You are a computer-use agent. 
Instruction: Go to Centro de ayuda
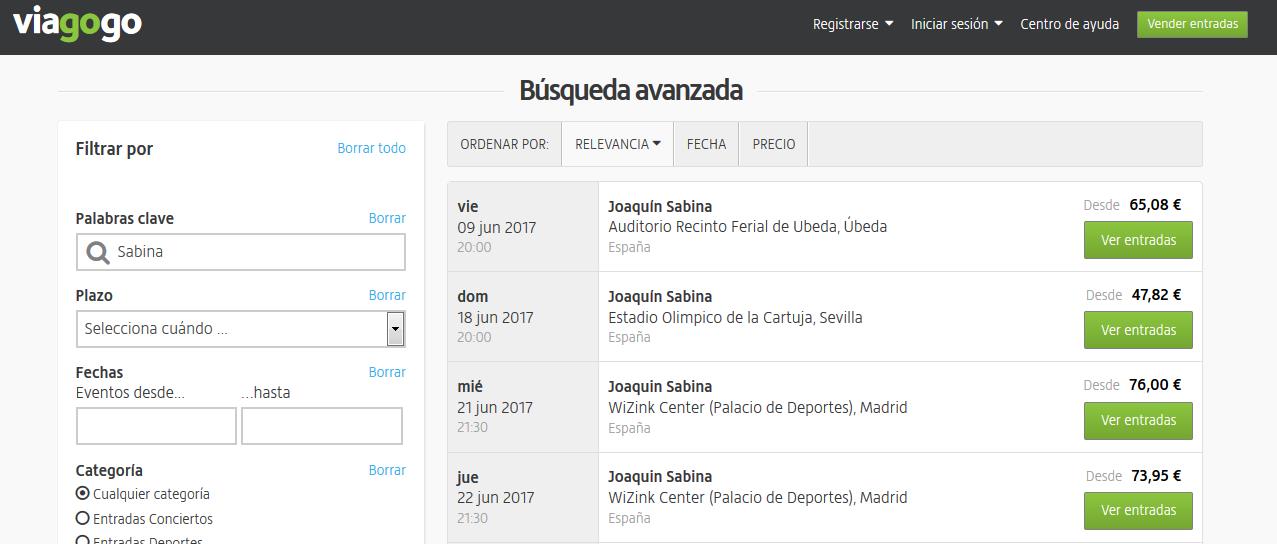1069,24
